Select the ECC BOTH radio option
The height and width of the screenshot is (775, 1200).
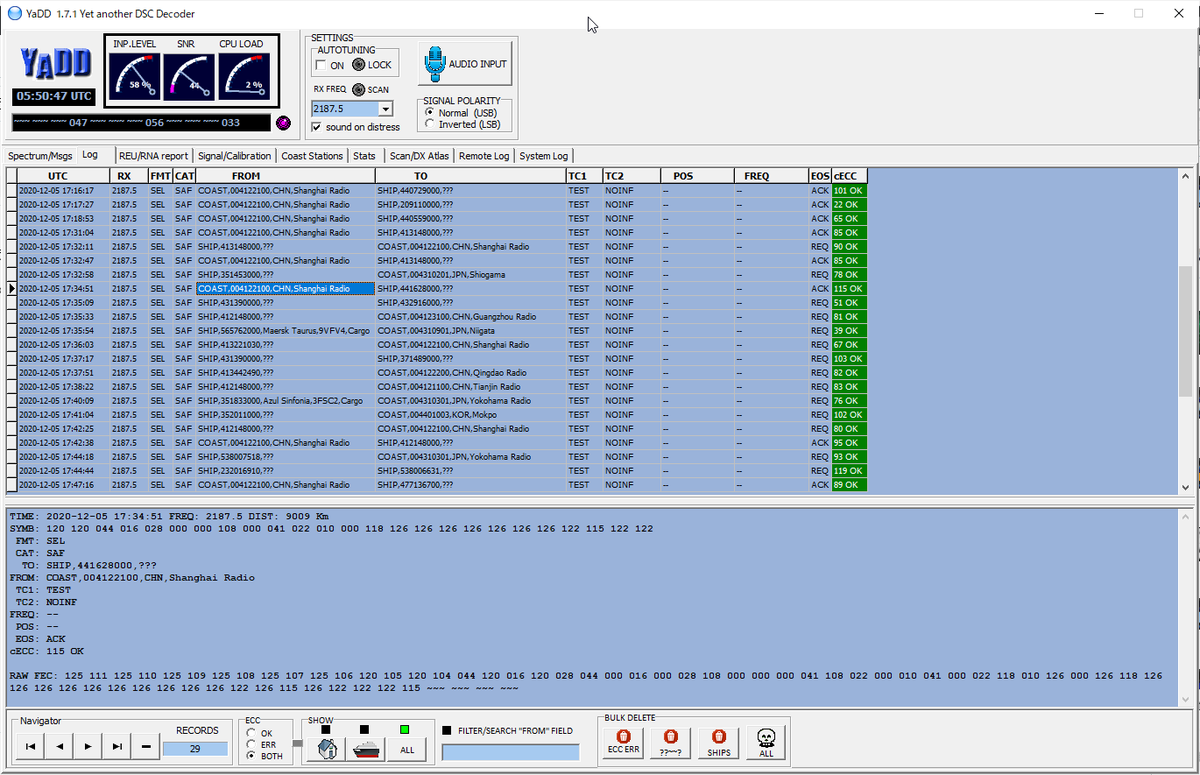[251, 756]
